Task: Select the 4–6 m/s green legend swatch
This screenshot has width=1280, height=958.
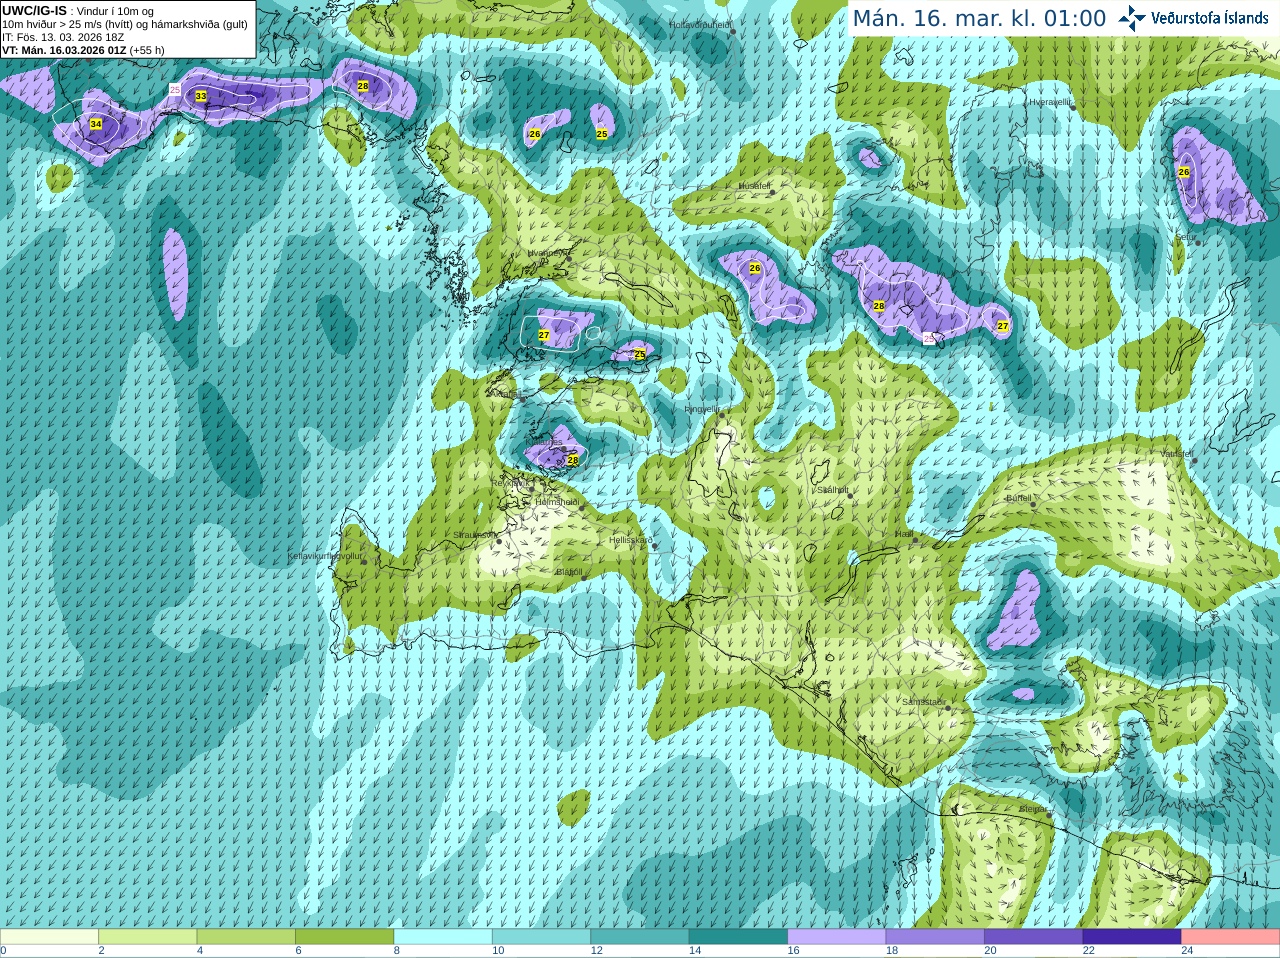Action: click(246, 937)
